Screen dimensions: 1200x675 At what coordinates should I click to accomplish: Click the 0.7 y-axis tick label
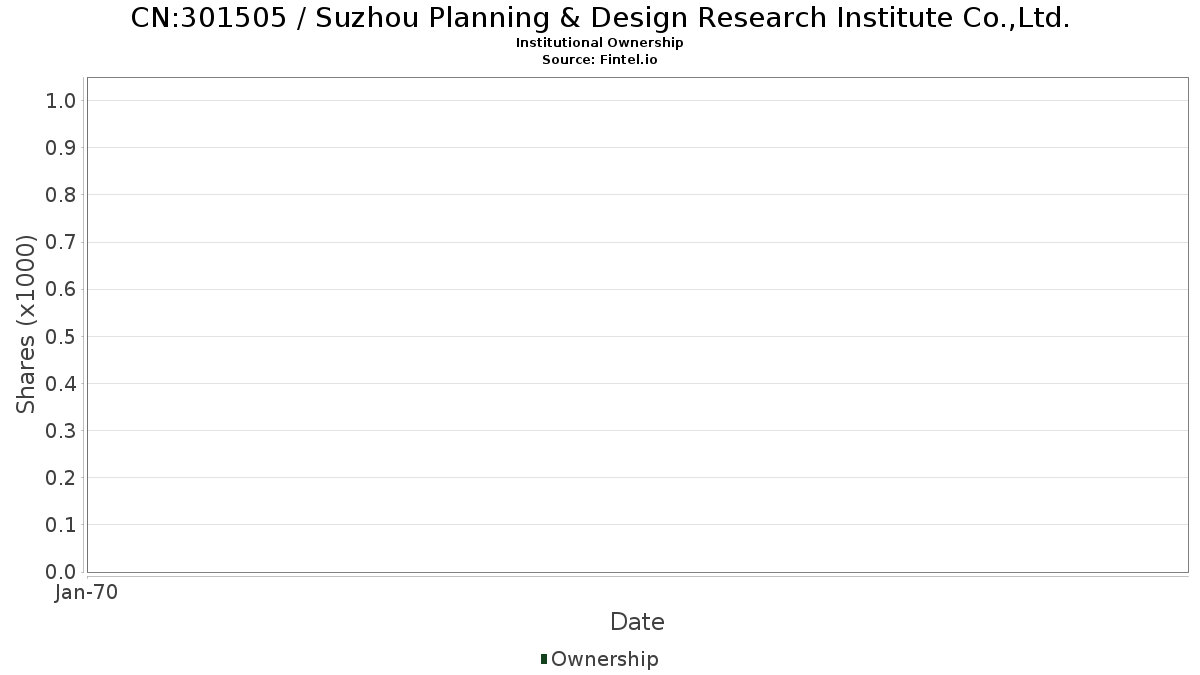[61, 242]
